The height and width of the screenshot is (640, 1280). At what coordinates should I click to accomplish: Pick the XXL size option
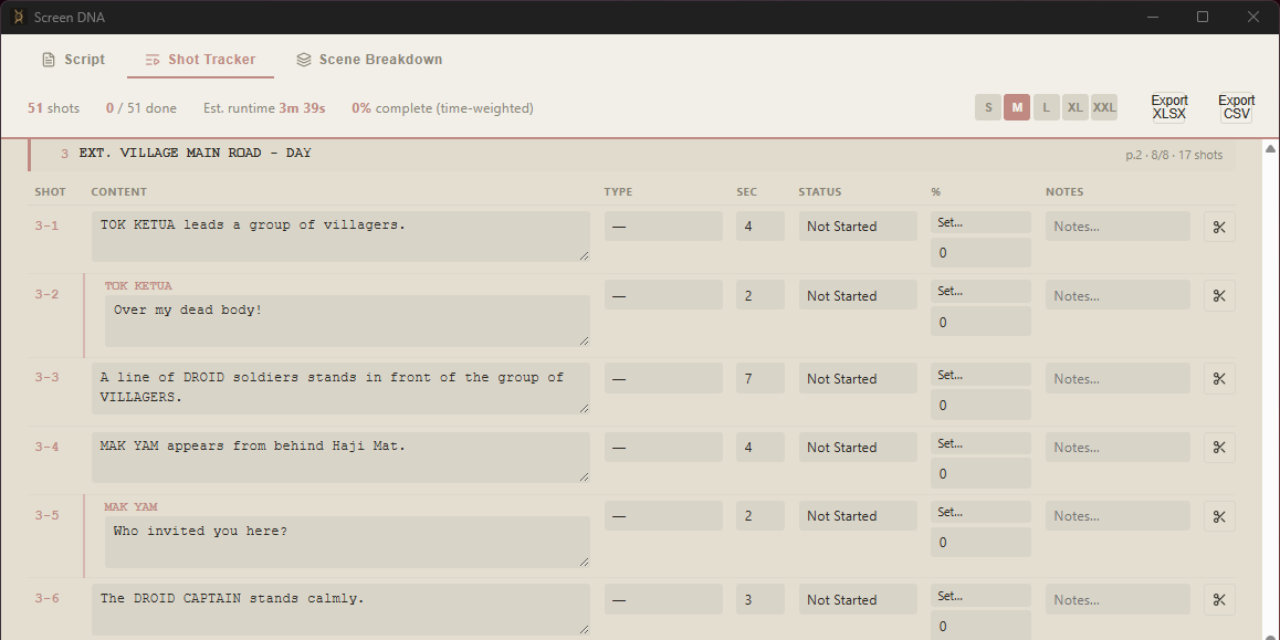pyautogui.click(x=1104, y=108)
